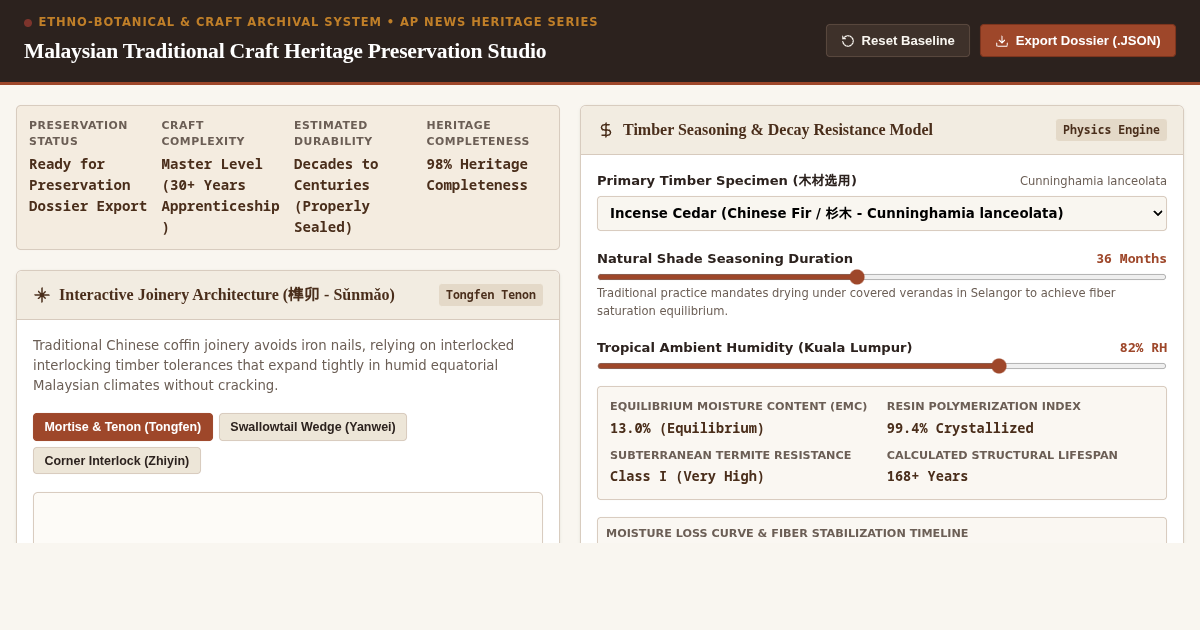This screenshot has width=1200, height=630.
Task: Click the joinery icon beside Interactive Joinery Architecture
Action: coord(42,295)
